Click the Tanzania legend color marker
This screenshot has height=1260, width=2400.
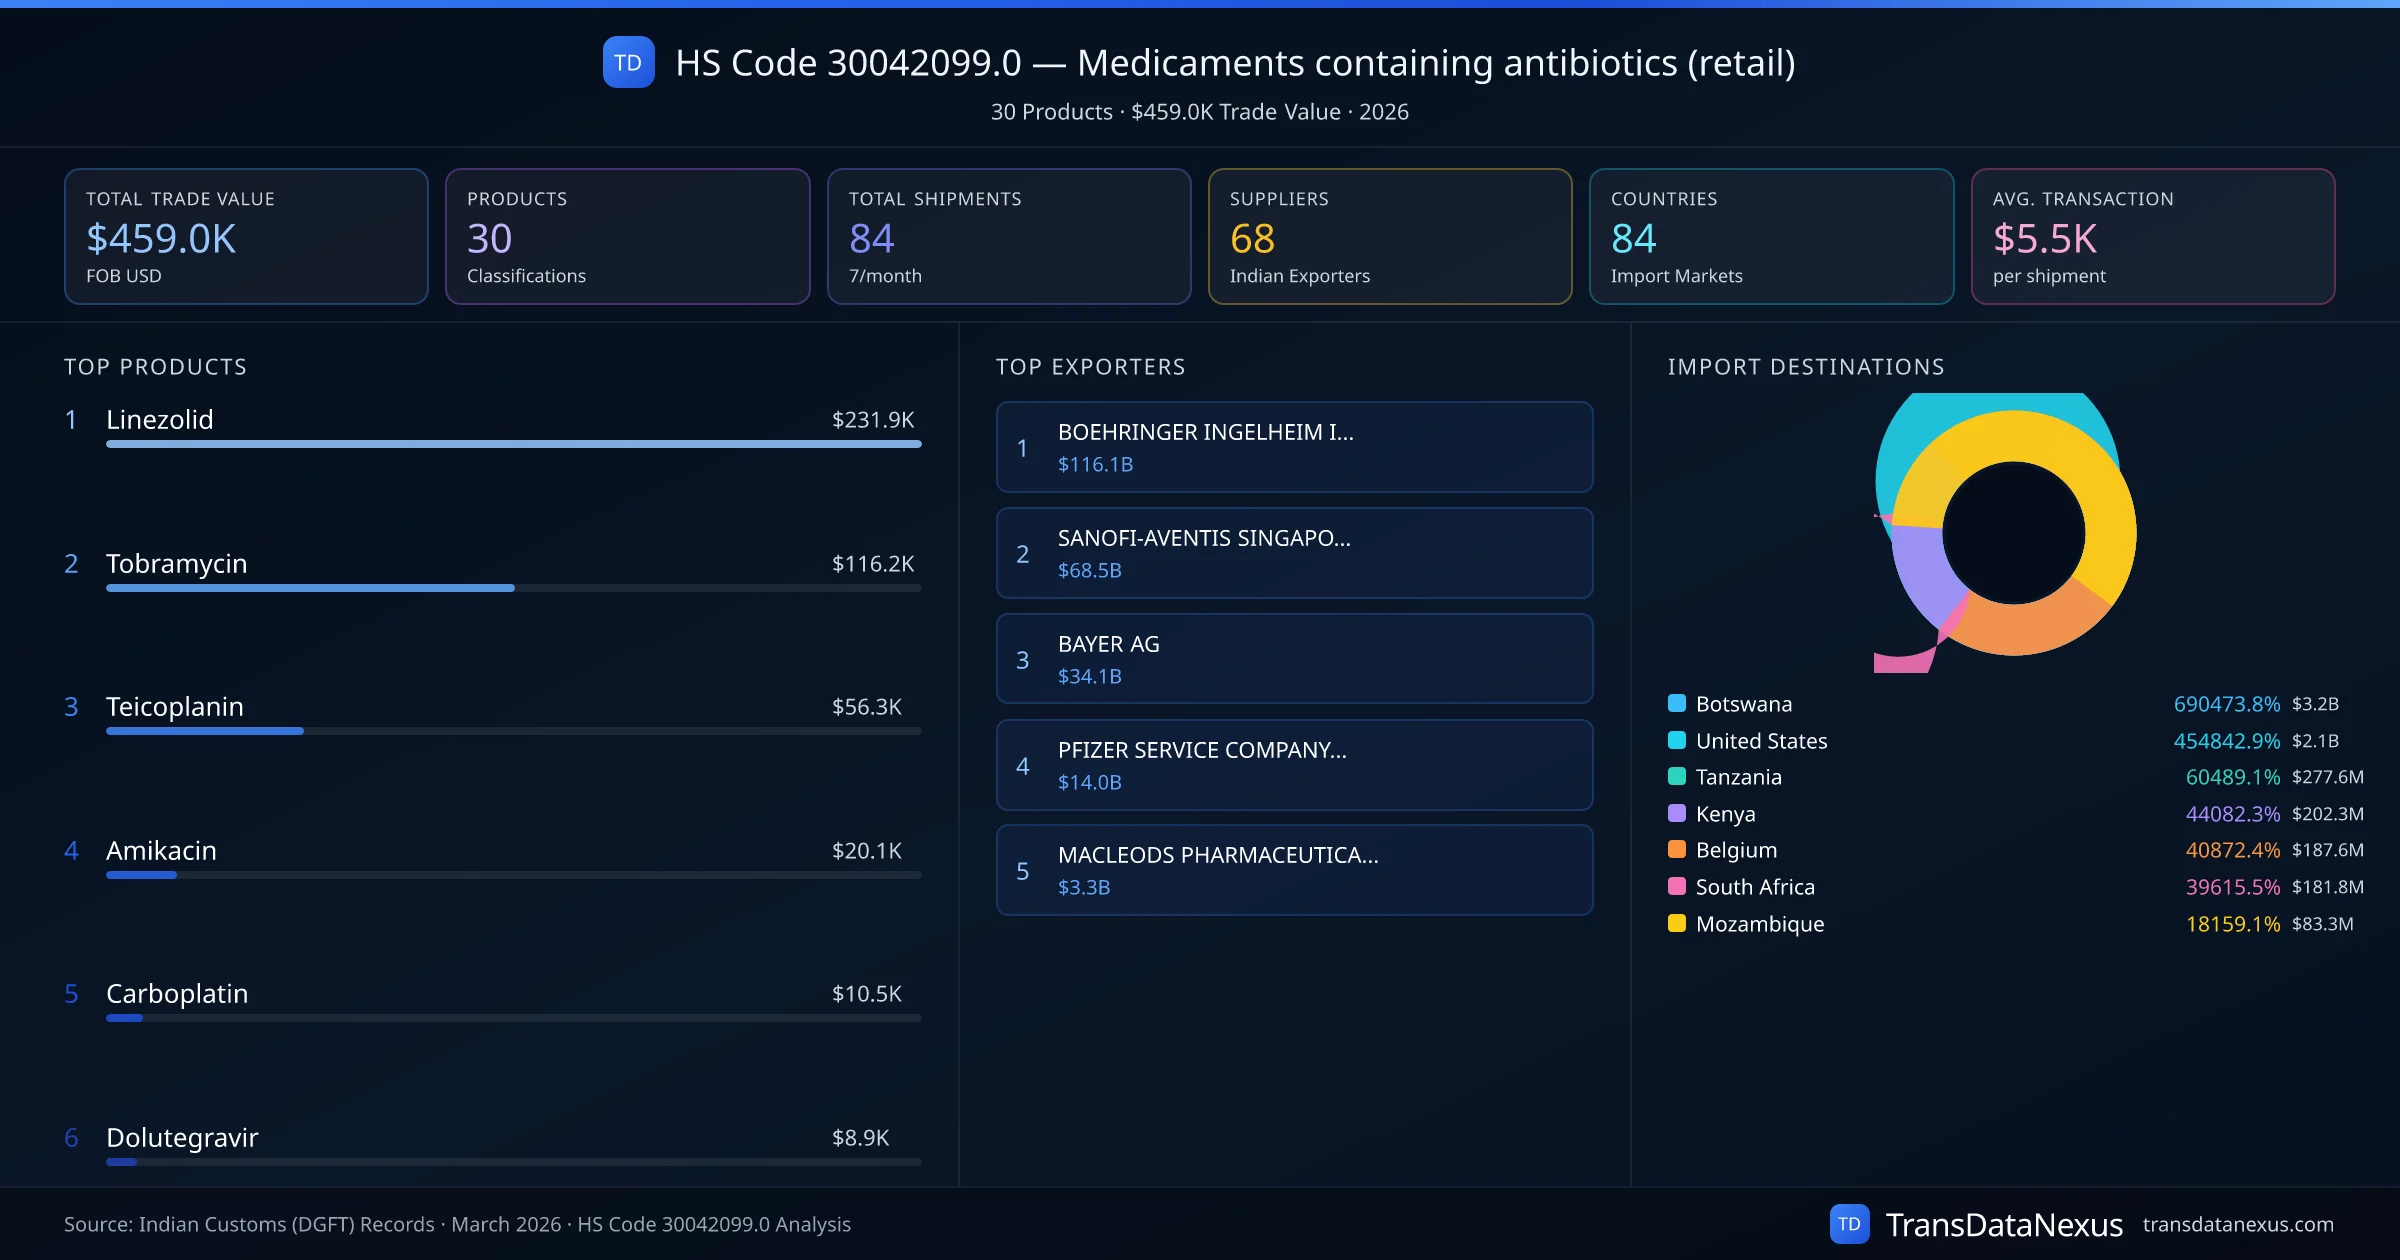pos(1676,777)
